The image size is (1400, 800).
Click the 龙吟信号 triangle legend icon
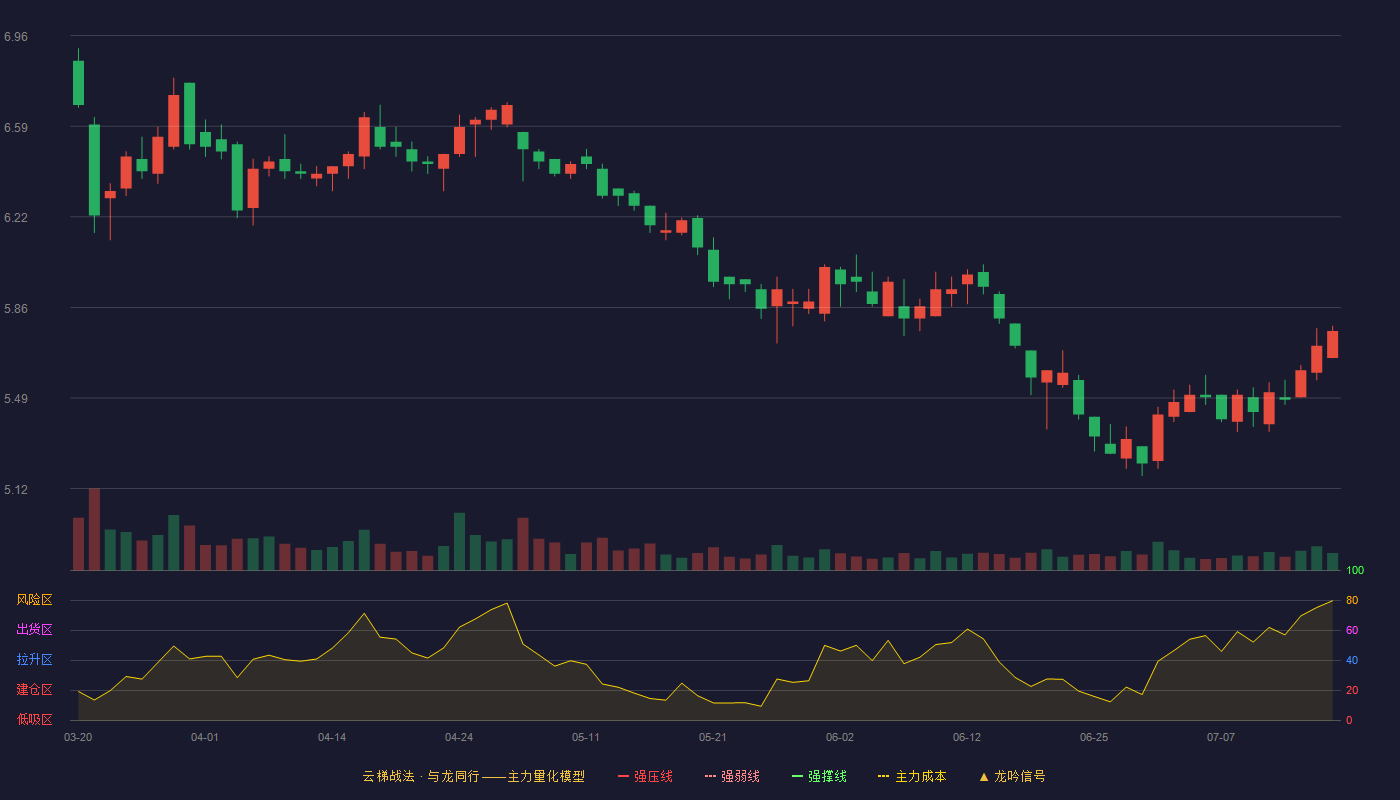(x=984, y=776)
